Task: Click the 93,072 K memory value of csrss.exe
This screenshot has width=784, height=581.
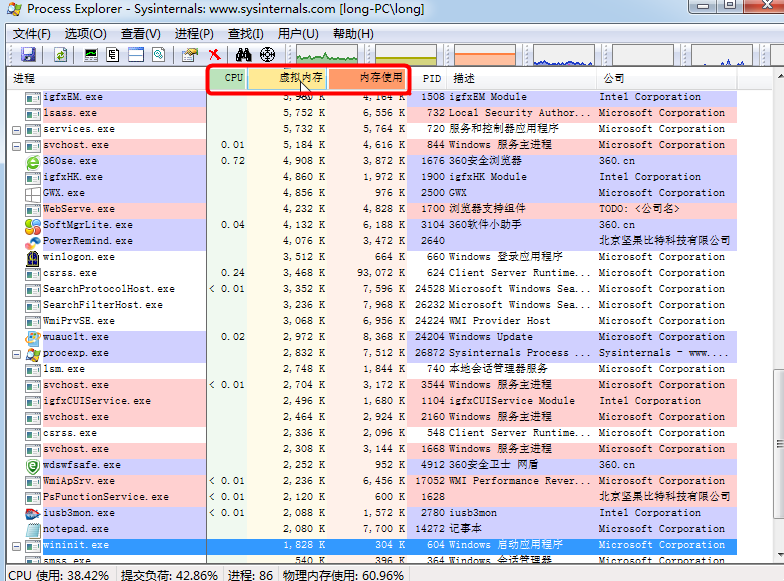Action: coord(381,273)
